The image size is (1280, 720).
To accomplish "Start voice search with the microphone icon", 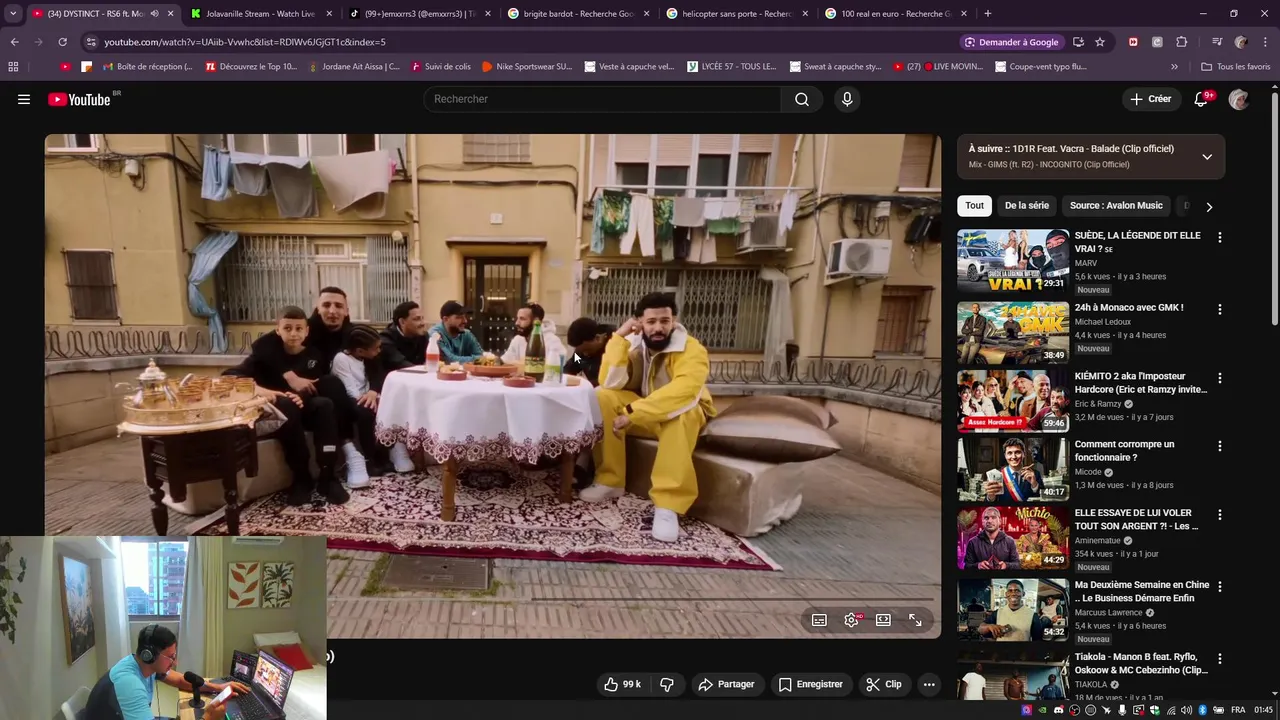I will (847, 99).
